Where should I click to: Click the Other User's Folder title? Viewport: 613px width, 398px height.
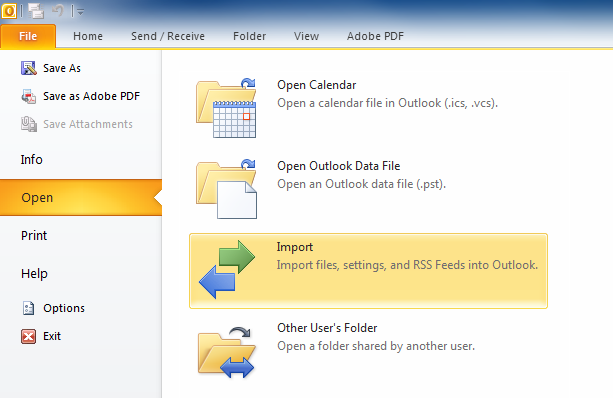click(327, 328)
